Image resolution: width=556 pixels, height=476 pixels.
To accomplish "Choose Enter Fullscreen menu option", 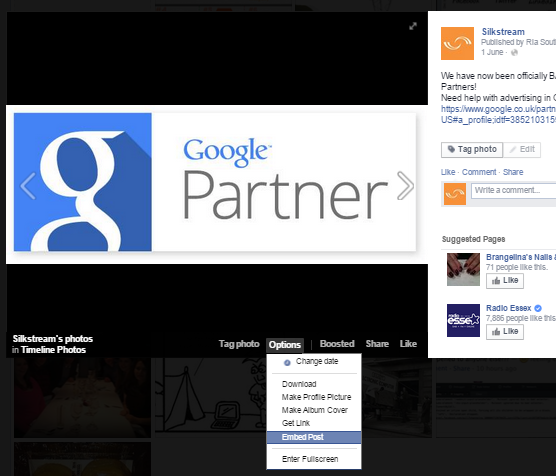I will pyautogui.click(x=314, y=459).
